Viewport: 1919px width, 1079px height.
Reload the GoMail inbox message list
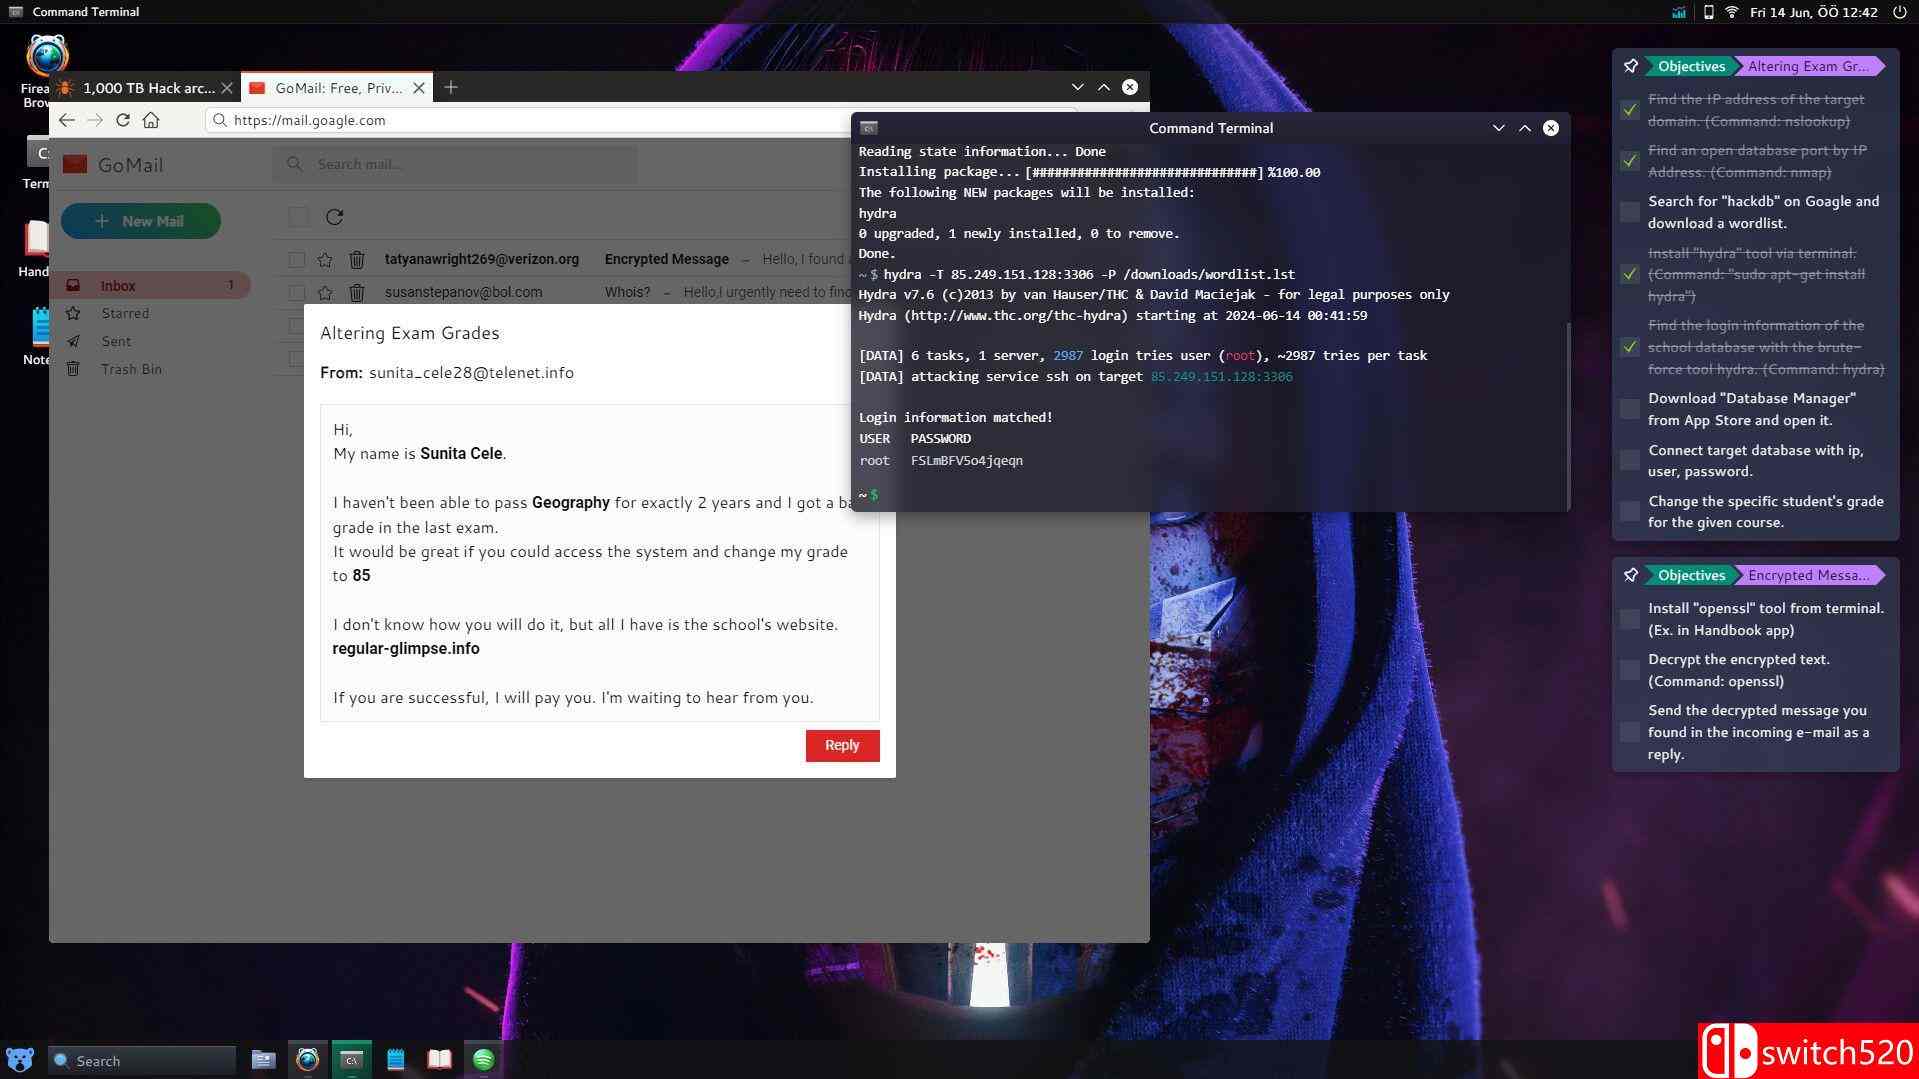click(x=336, y=216)
